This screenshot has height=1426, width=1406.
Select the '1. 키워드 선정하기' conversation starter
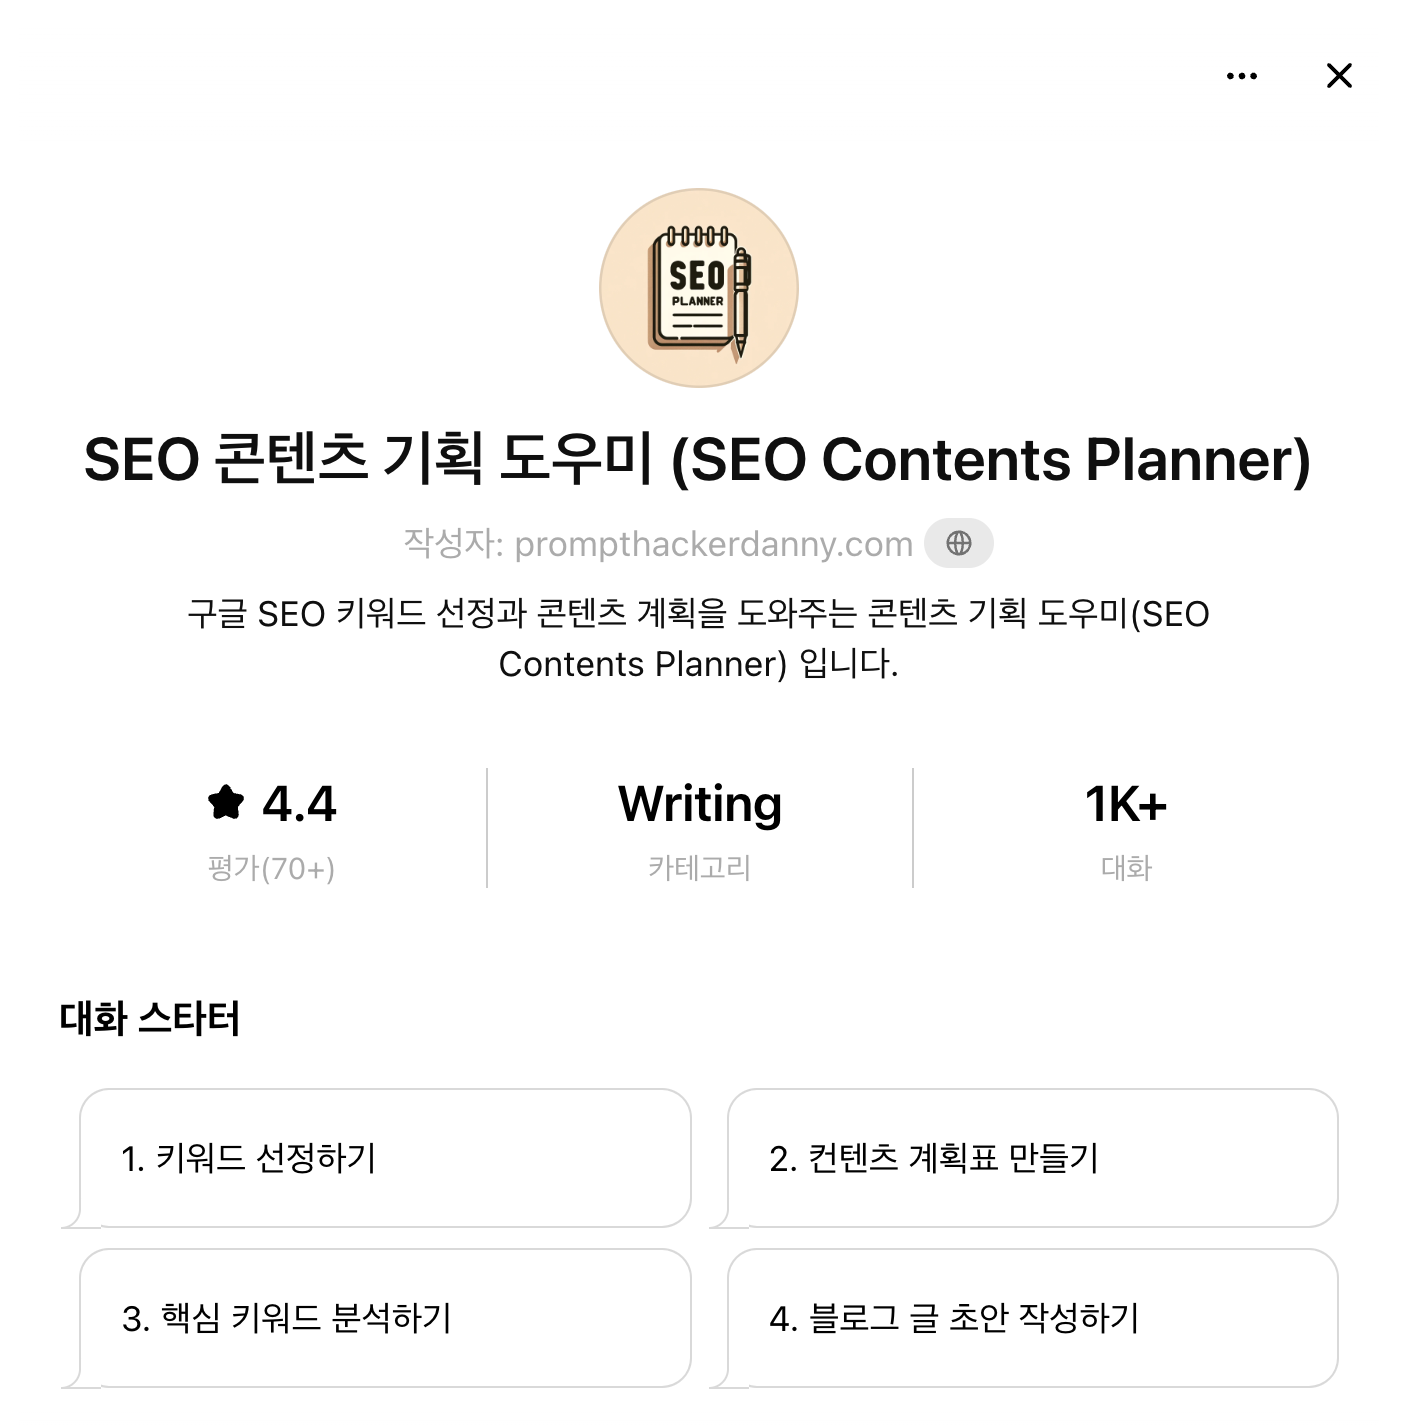[384, 1160]
